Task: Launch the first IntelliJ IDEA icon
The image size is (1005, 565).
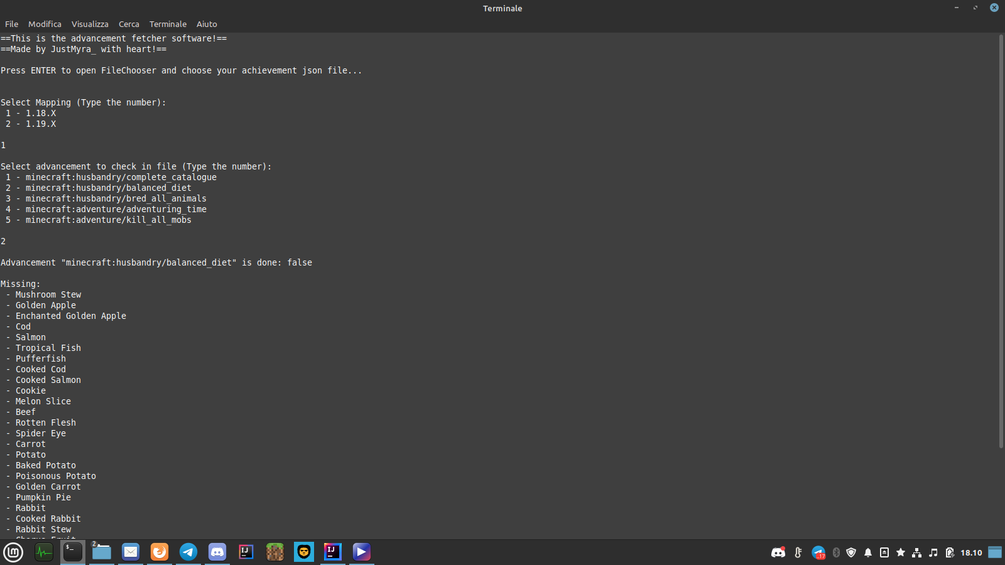Action: [246, 552]
